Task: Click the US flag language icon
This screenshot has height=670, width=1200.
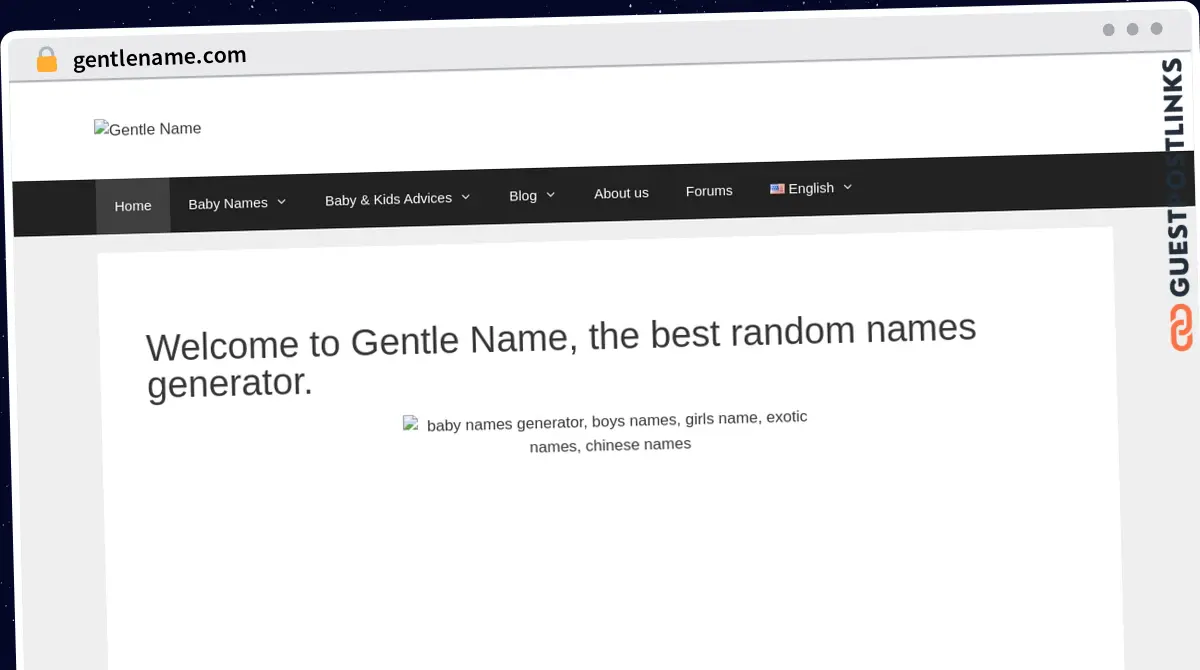Action: (x=776, y=188)
